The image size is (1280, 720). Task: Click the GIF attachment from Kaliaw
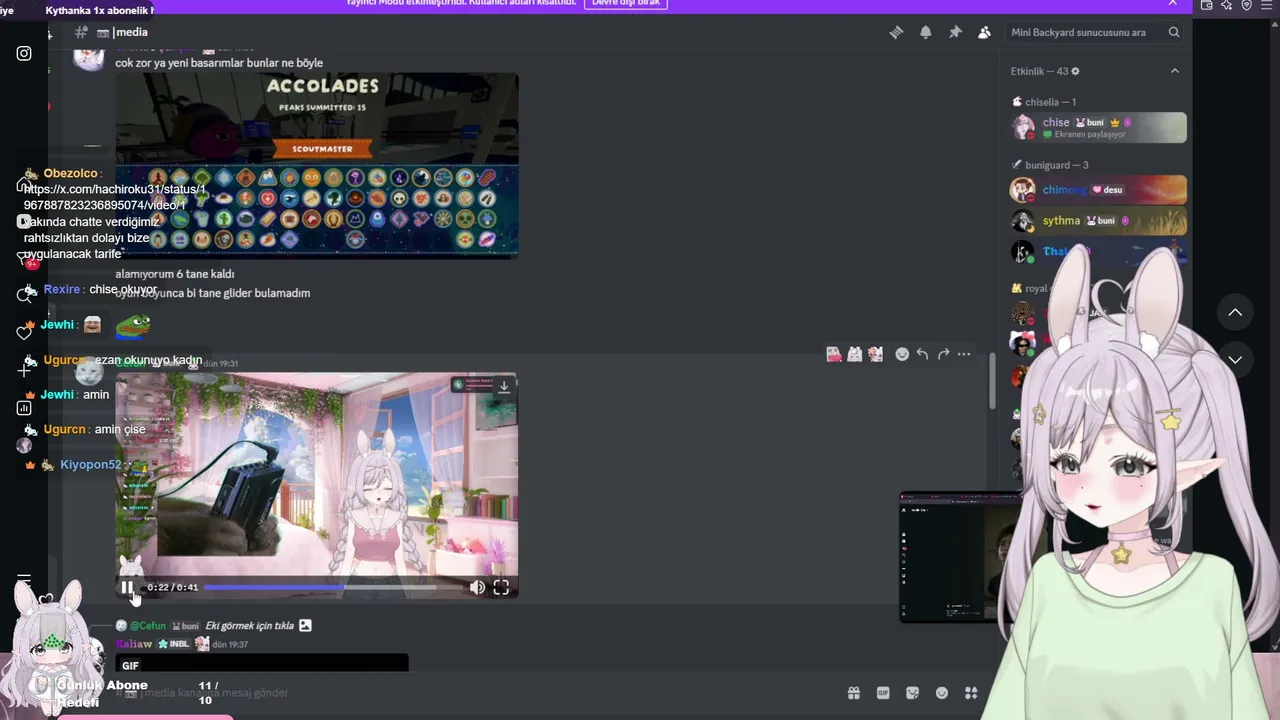pyautogui.click(x=262, y=663)
